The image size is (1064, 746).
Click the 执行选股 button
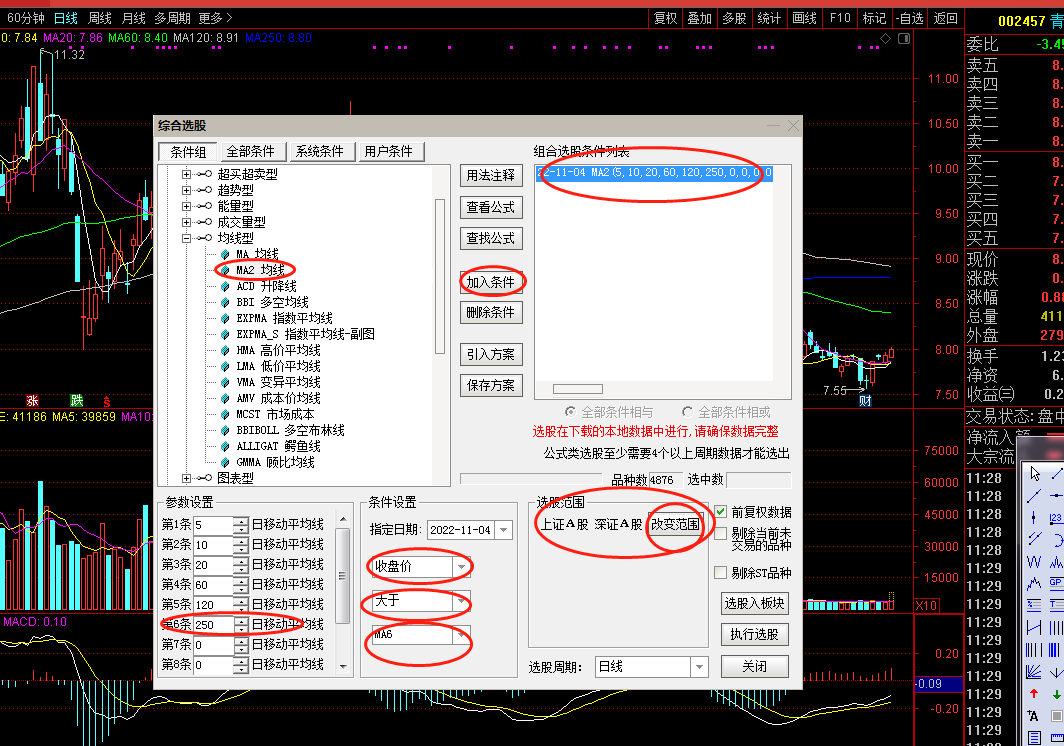coord(754,634)
